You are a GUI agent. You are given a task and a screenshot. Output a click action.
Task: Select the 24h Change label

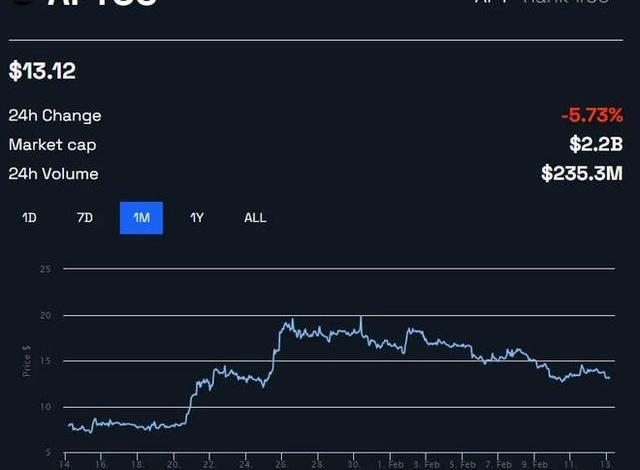click(55, 116)
